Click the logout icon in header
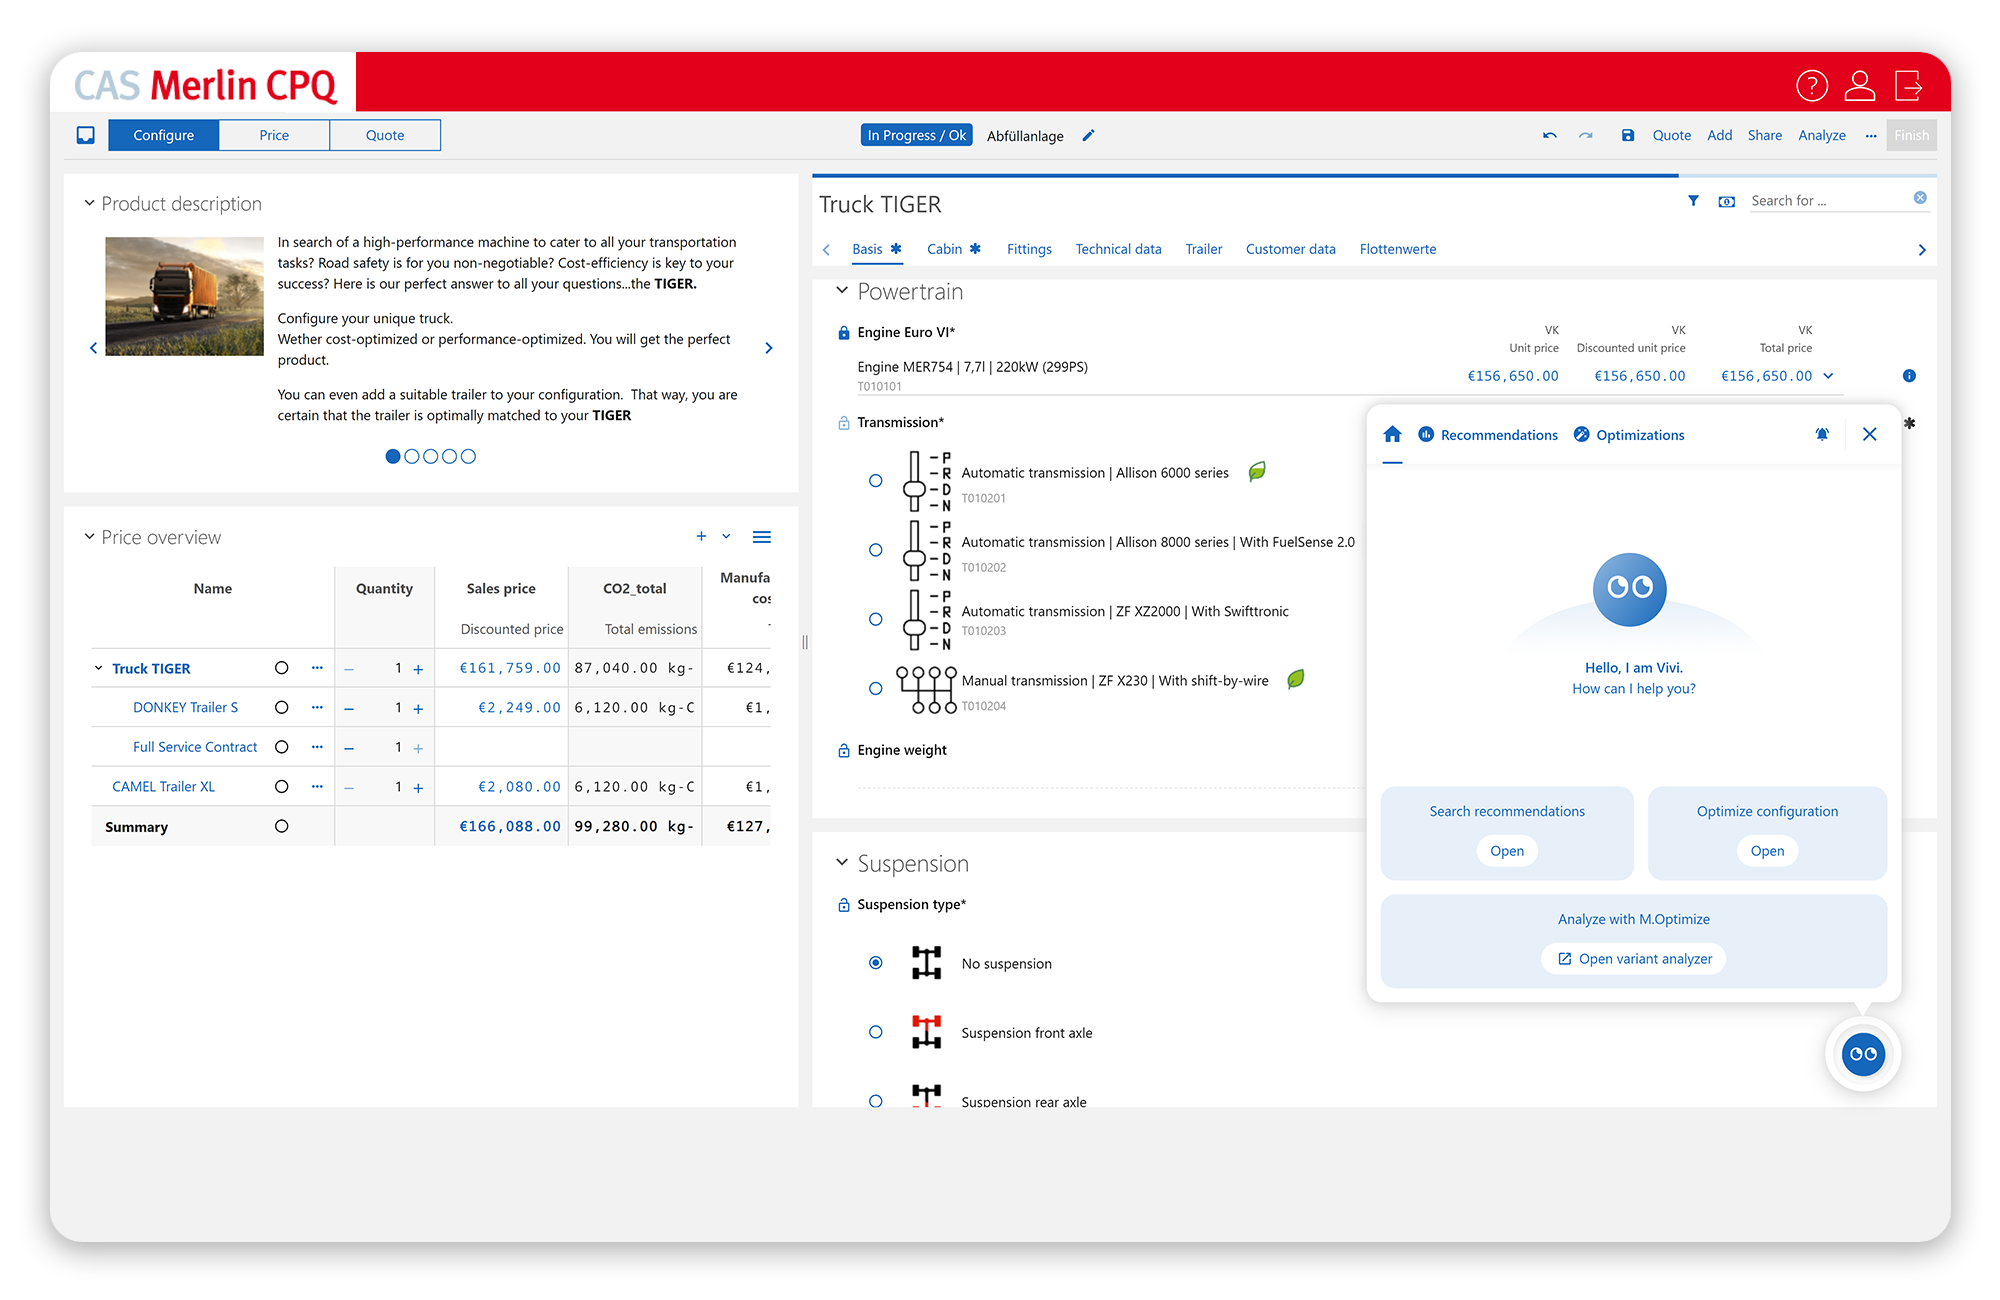Image resolution: width=2000 pixels, height=1300 pixels. (1908, 86)
